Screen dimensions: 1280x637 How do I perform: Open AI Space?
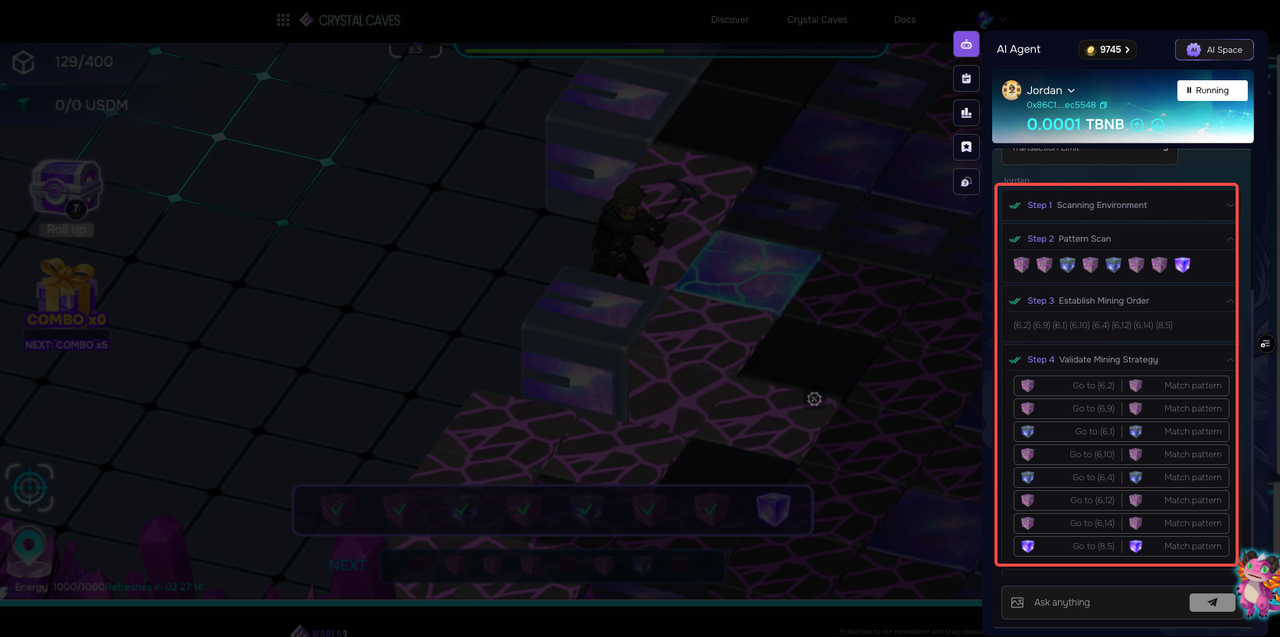1214,50
